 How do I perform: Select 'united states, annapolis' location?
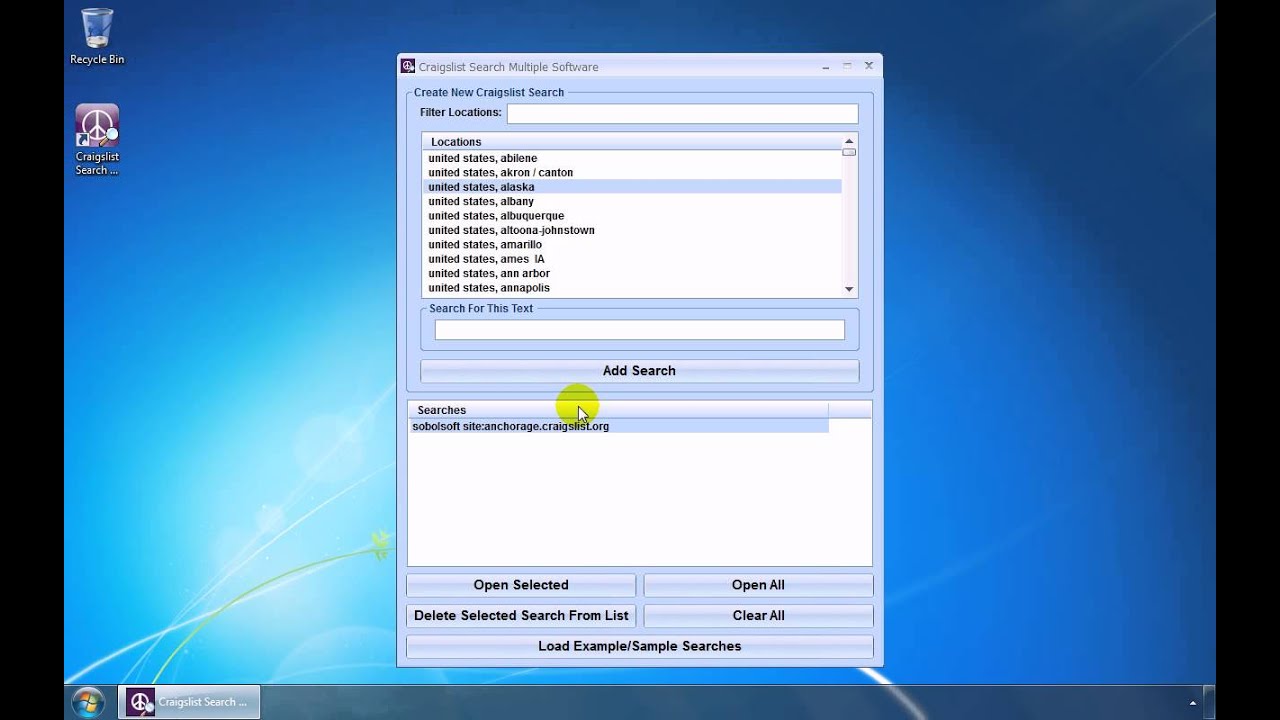click(632, 288)
